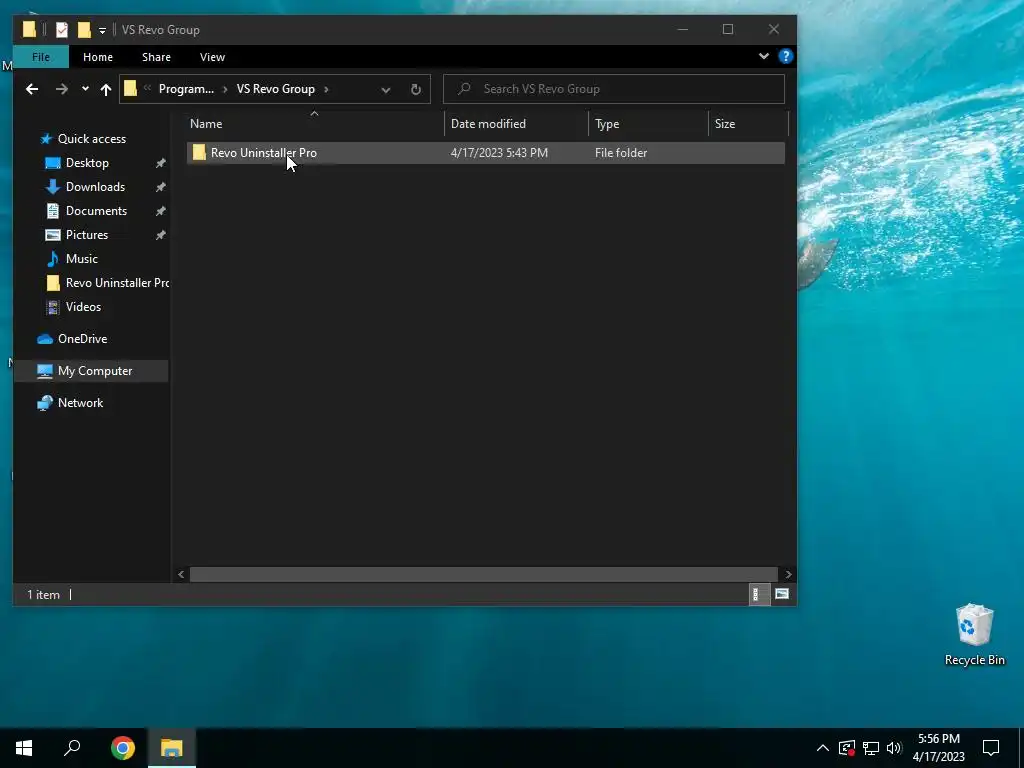Screen dimensions: 1024x768
Task: Click Program... breadcrumb in address bar
Action: (186, 89)
